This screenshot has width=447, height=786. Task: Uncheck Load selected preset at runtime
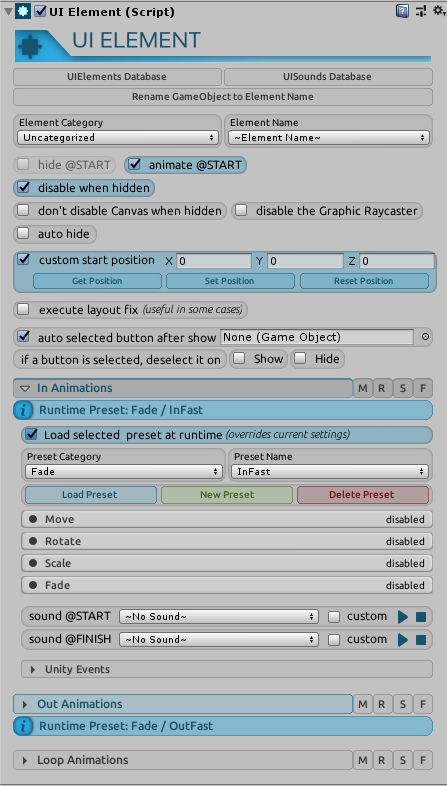coord(32,435)
